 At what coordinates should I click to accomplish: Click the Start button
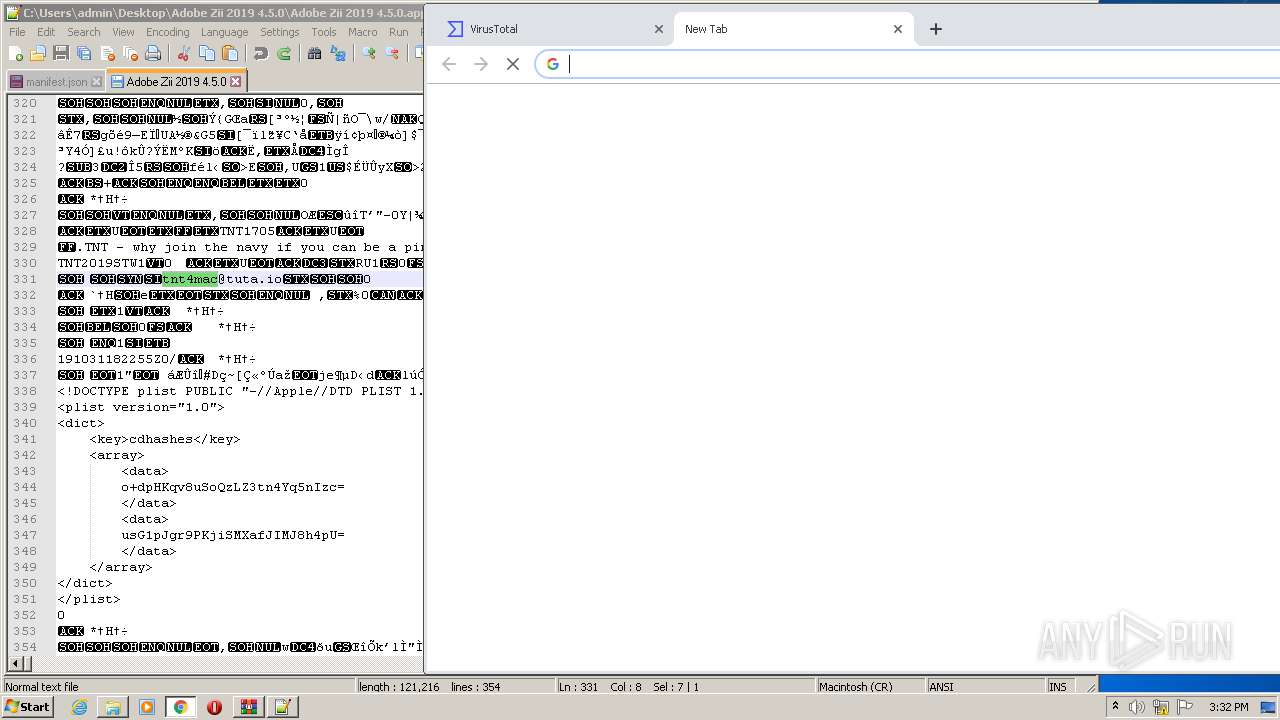pyautogui.click(x=28, y=707)
